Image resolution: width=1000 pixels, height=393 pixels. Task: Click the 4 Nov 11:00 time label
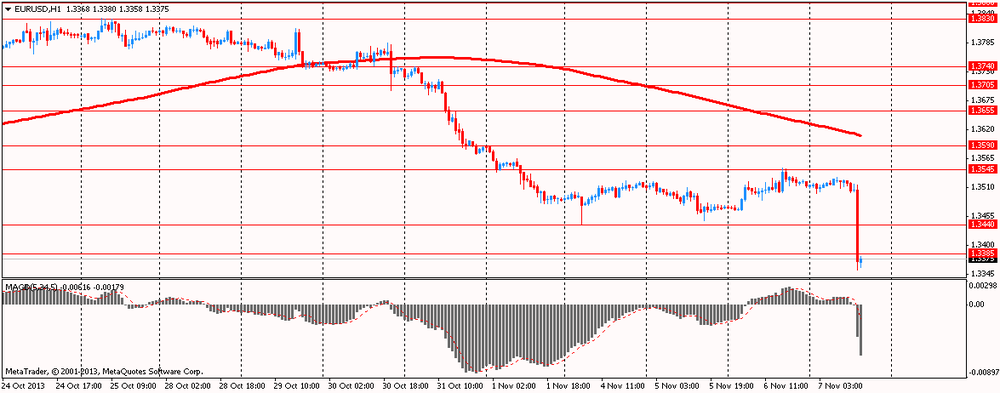pyautogui.click(x=622, y=386)
